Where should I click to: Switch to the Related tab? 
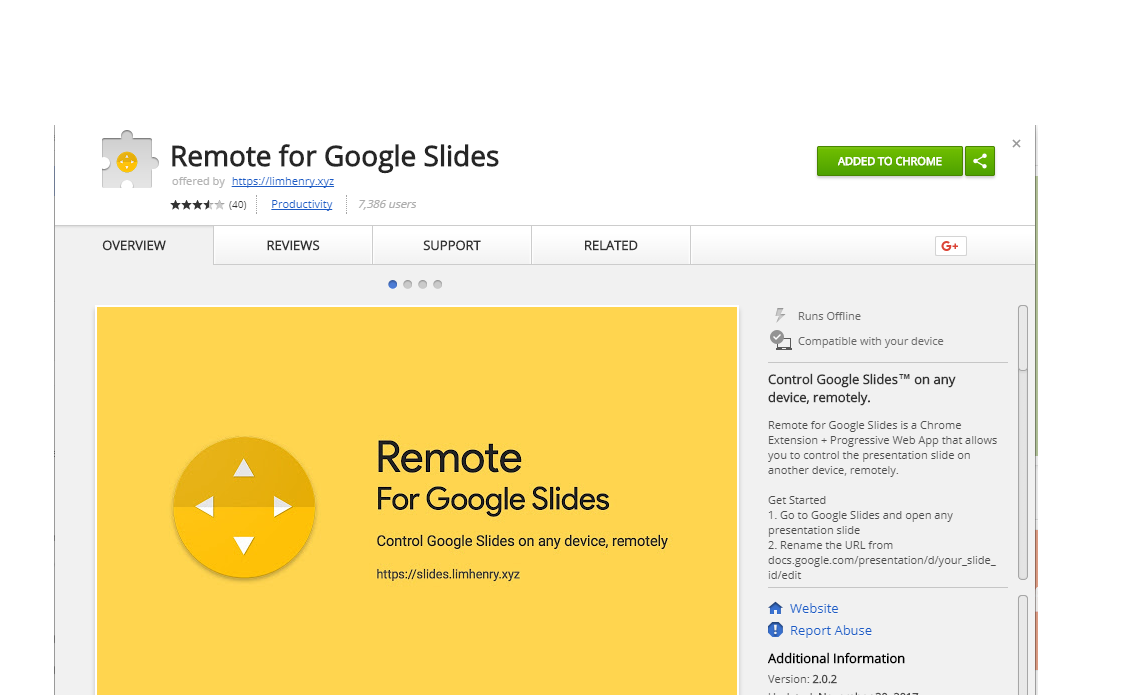pos(611,246)
